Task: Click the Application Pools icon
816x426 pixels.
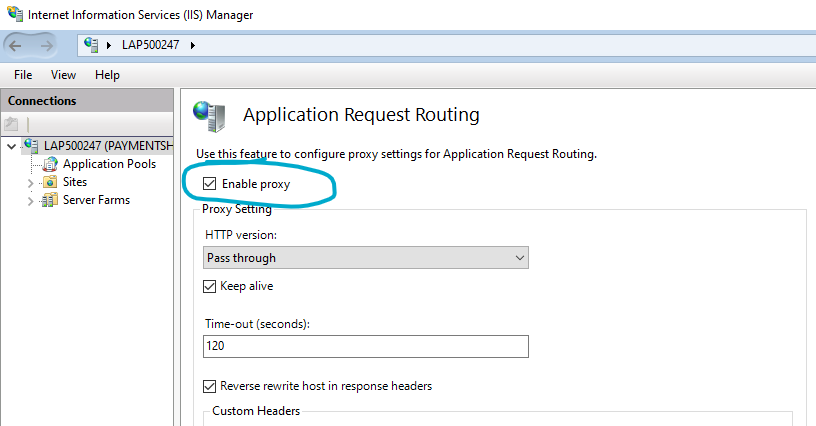Action: pos(50,164)
